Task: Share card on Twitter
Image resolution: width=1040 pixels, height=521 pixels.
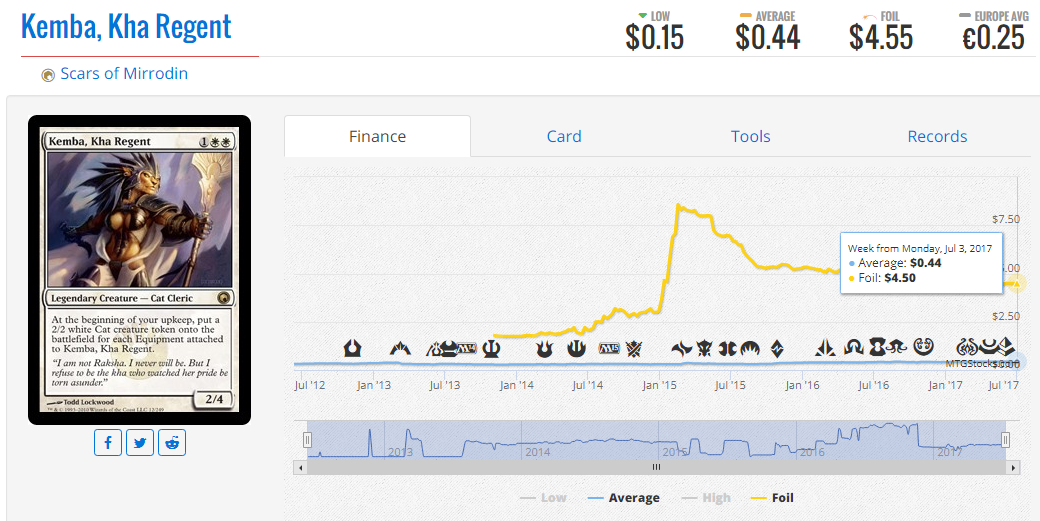Action: pos(139,443)
